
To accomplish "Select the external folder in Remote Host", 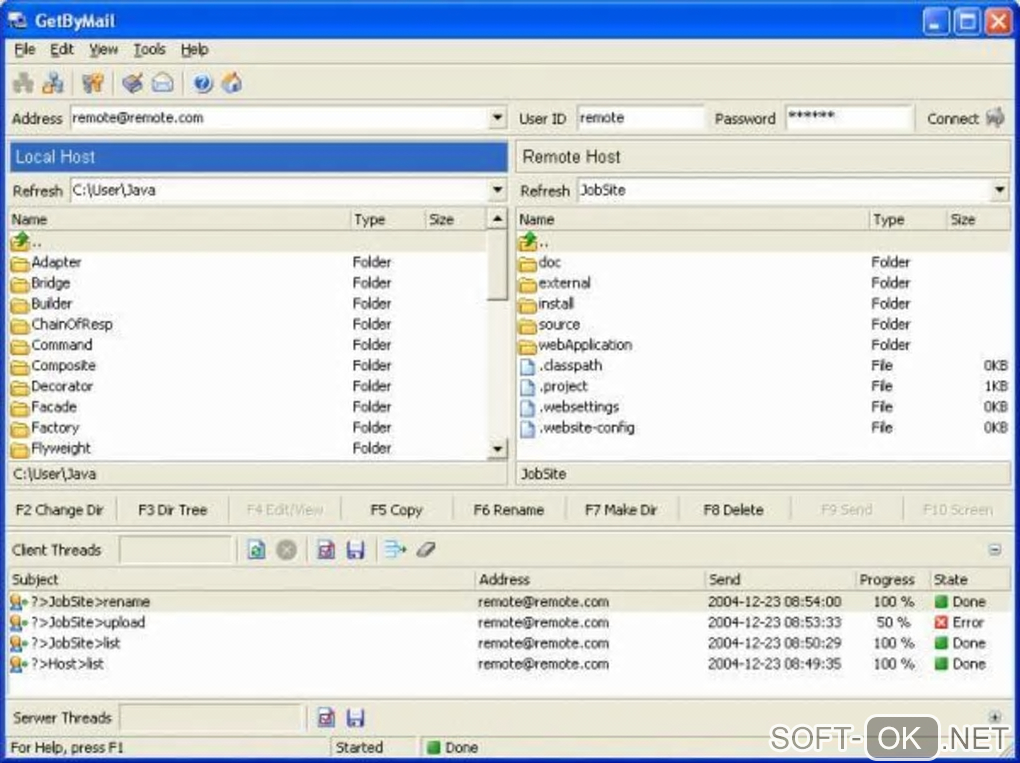I will pos(764,283).
